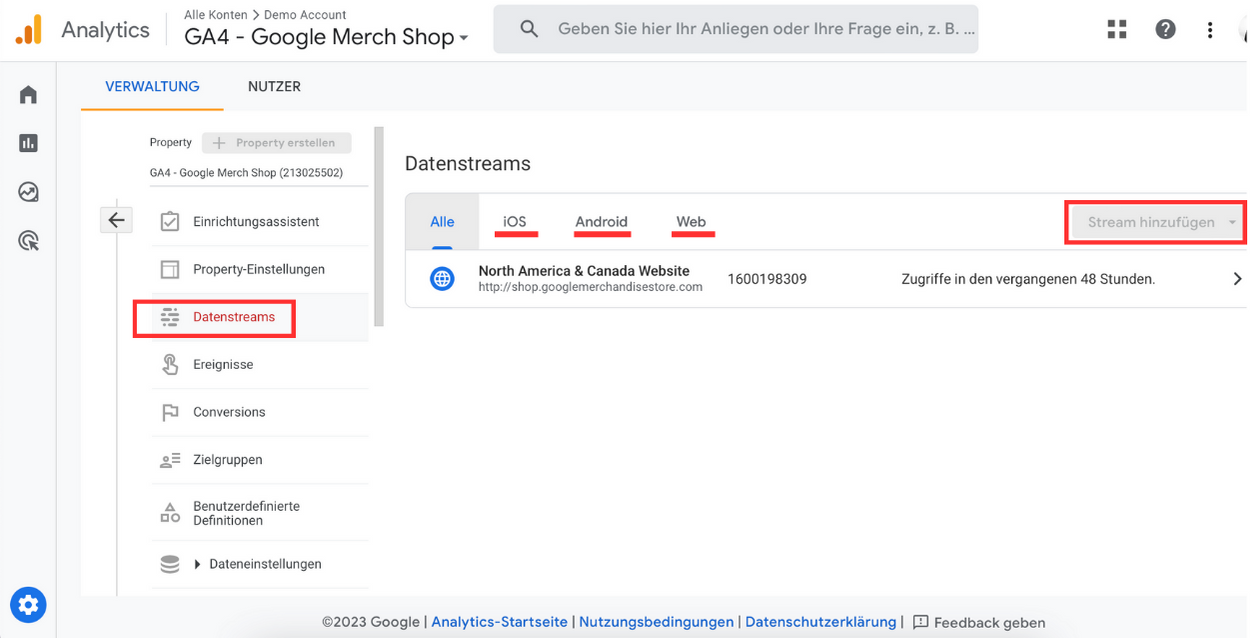
Task: Click the Ereignisse touch icon
Action: [170, 365]
